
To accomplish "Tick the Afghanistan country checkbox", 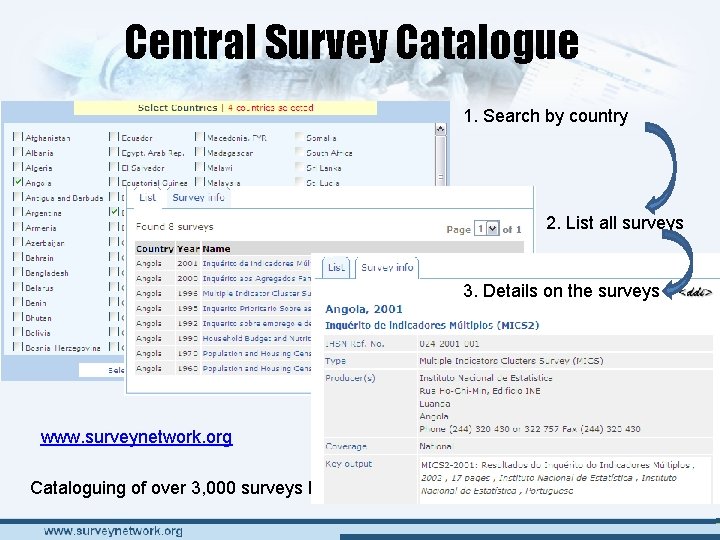I will [x=18, y=136].
